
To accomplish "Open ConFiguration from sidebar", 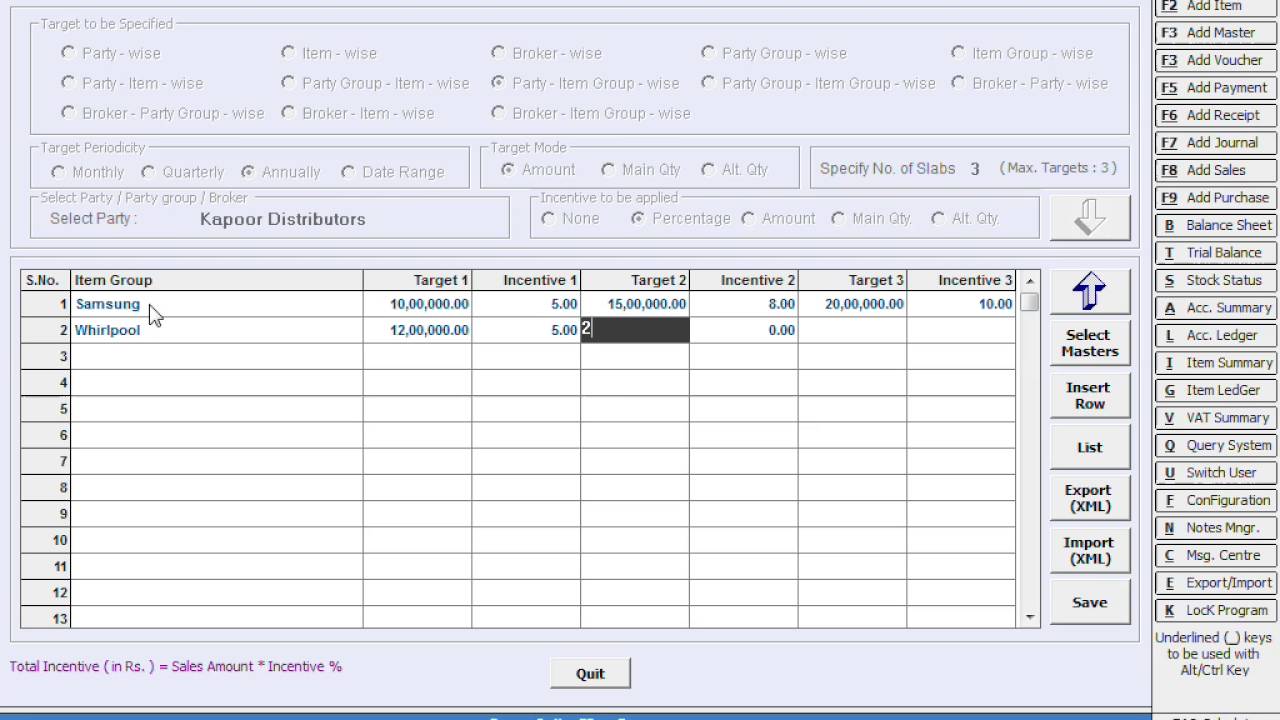I will coord(1215,500).
